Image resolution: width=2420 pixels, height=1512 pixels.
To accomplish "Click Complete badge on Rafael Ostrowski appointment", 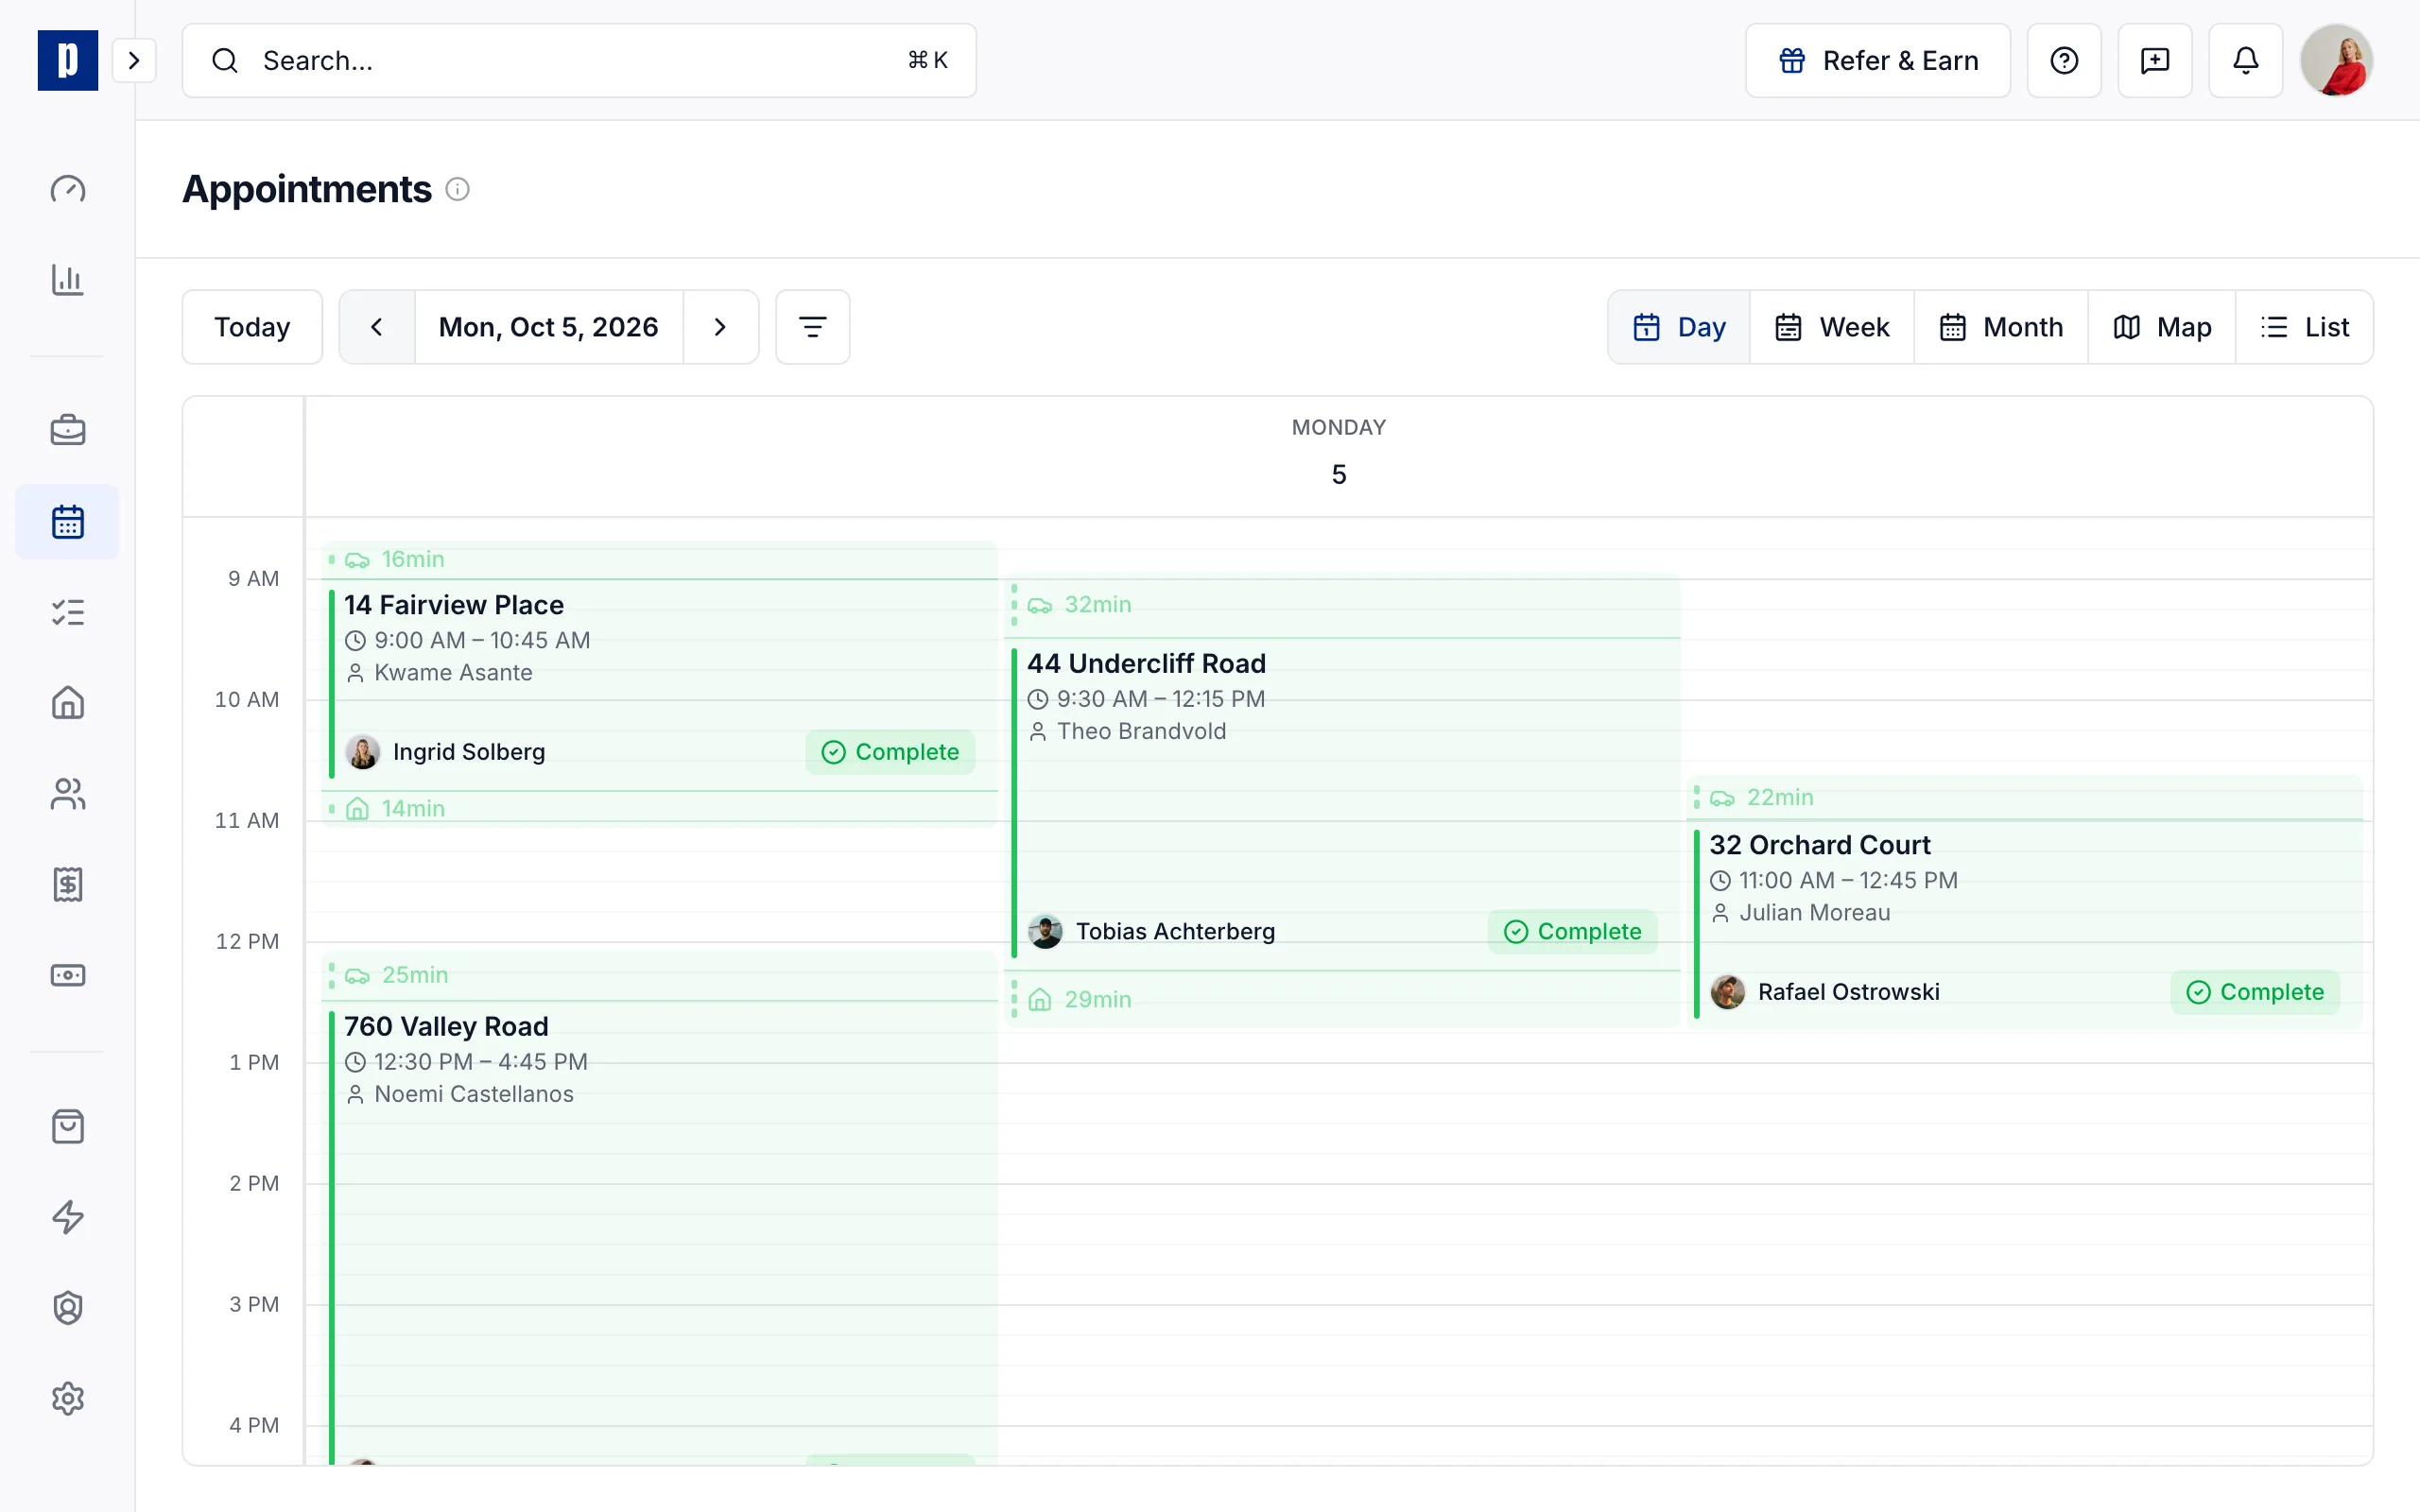I will (x=2255, y=992).
